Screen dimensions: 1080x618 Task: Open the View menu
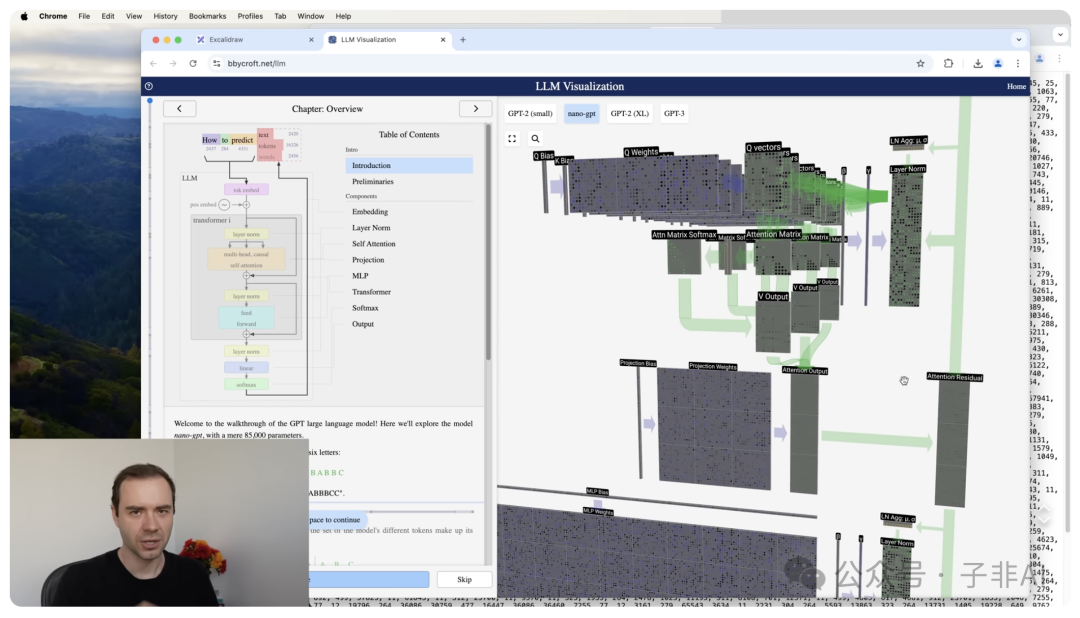(x=134, y=16)
